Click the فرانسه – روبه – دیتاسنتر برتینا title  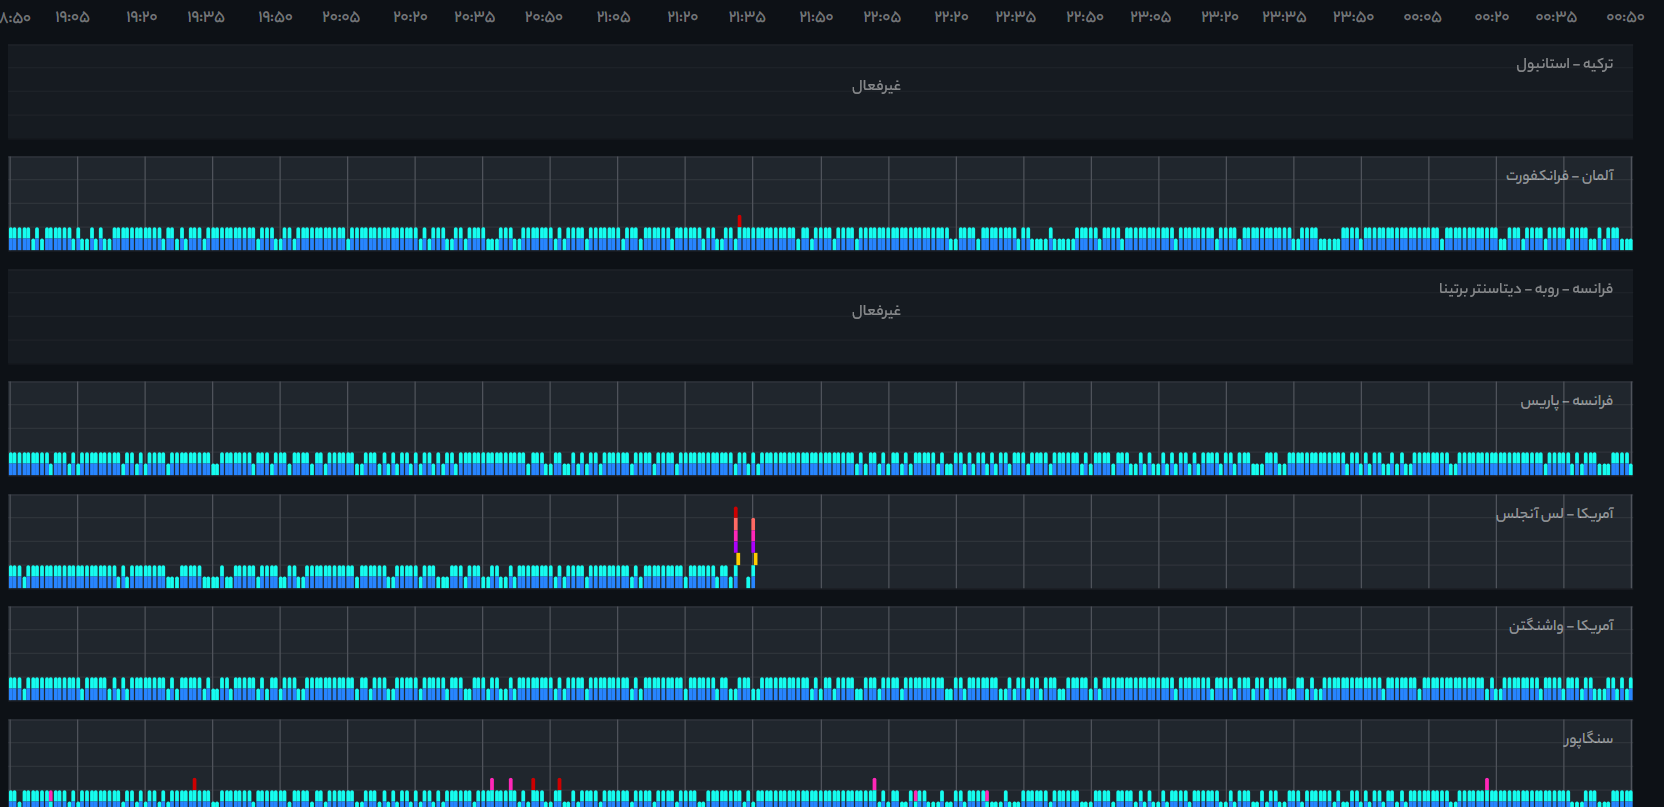click(x=1525, y=289)
